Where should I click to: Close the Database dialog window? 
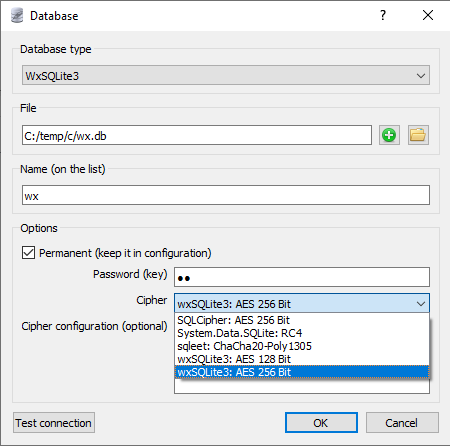click(x=428, y=15)
